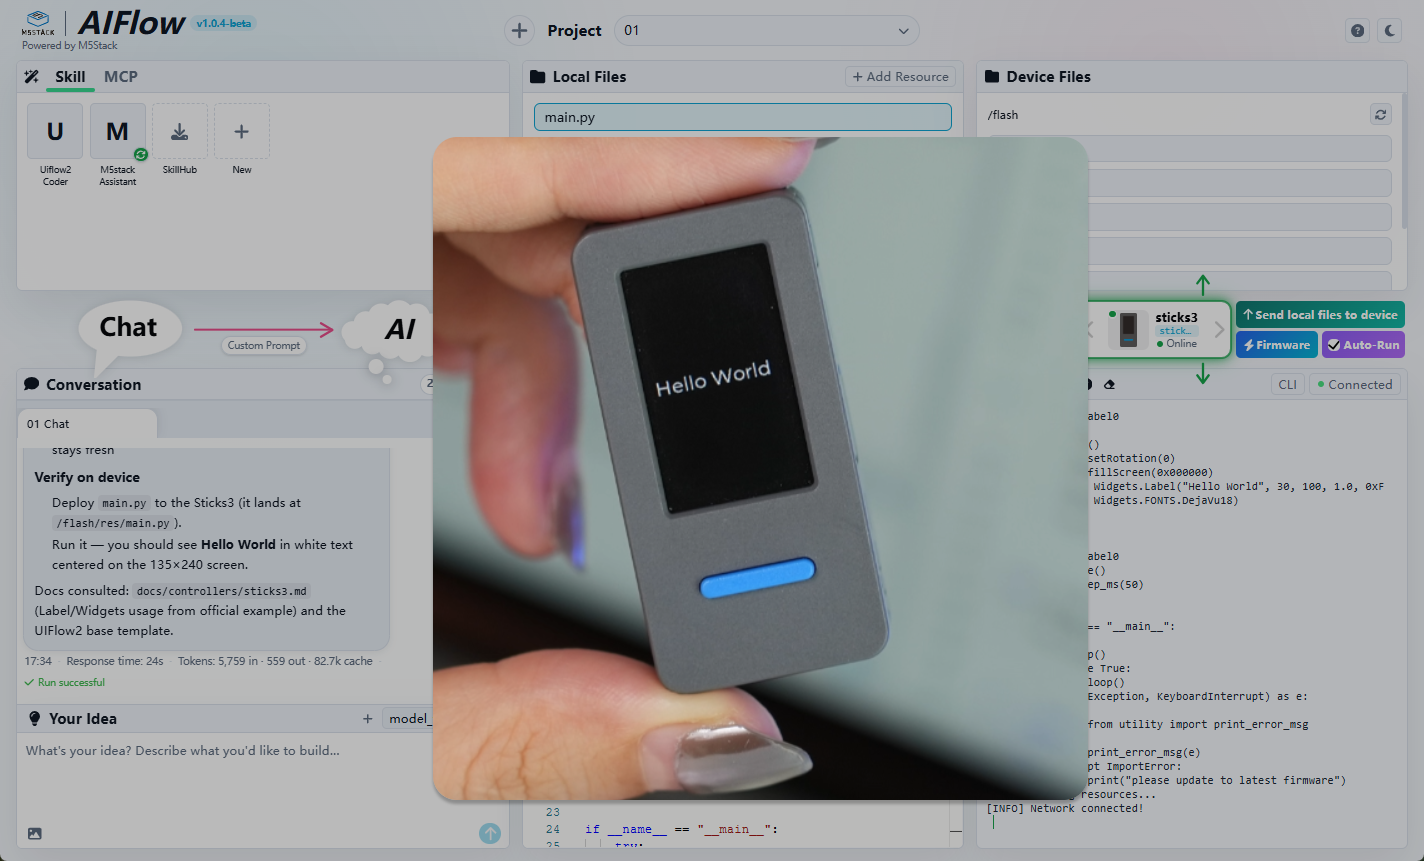Click the help question mark icon
The image size is (1424, 861).
1357,31
